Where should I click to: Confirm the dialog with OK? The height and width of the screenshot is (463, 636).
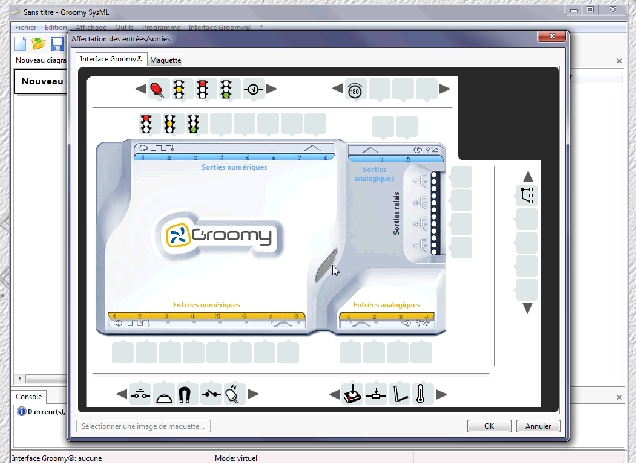489,426
